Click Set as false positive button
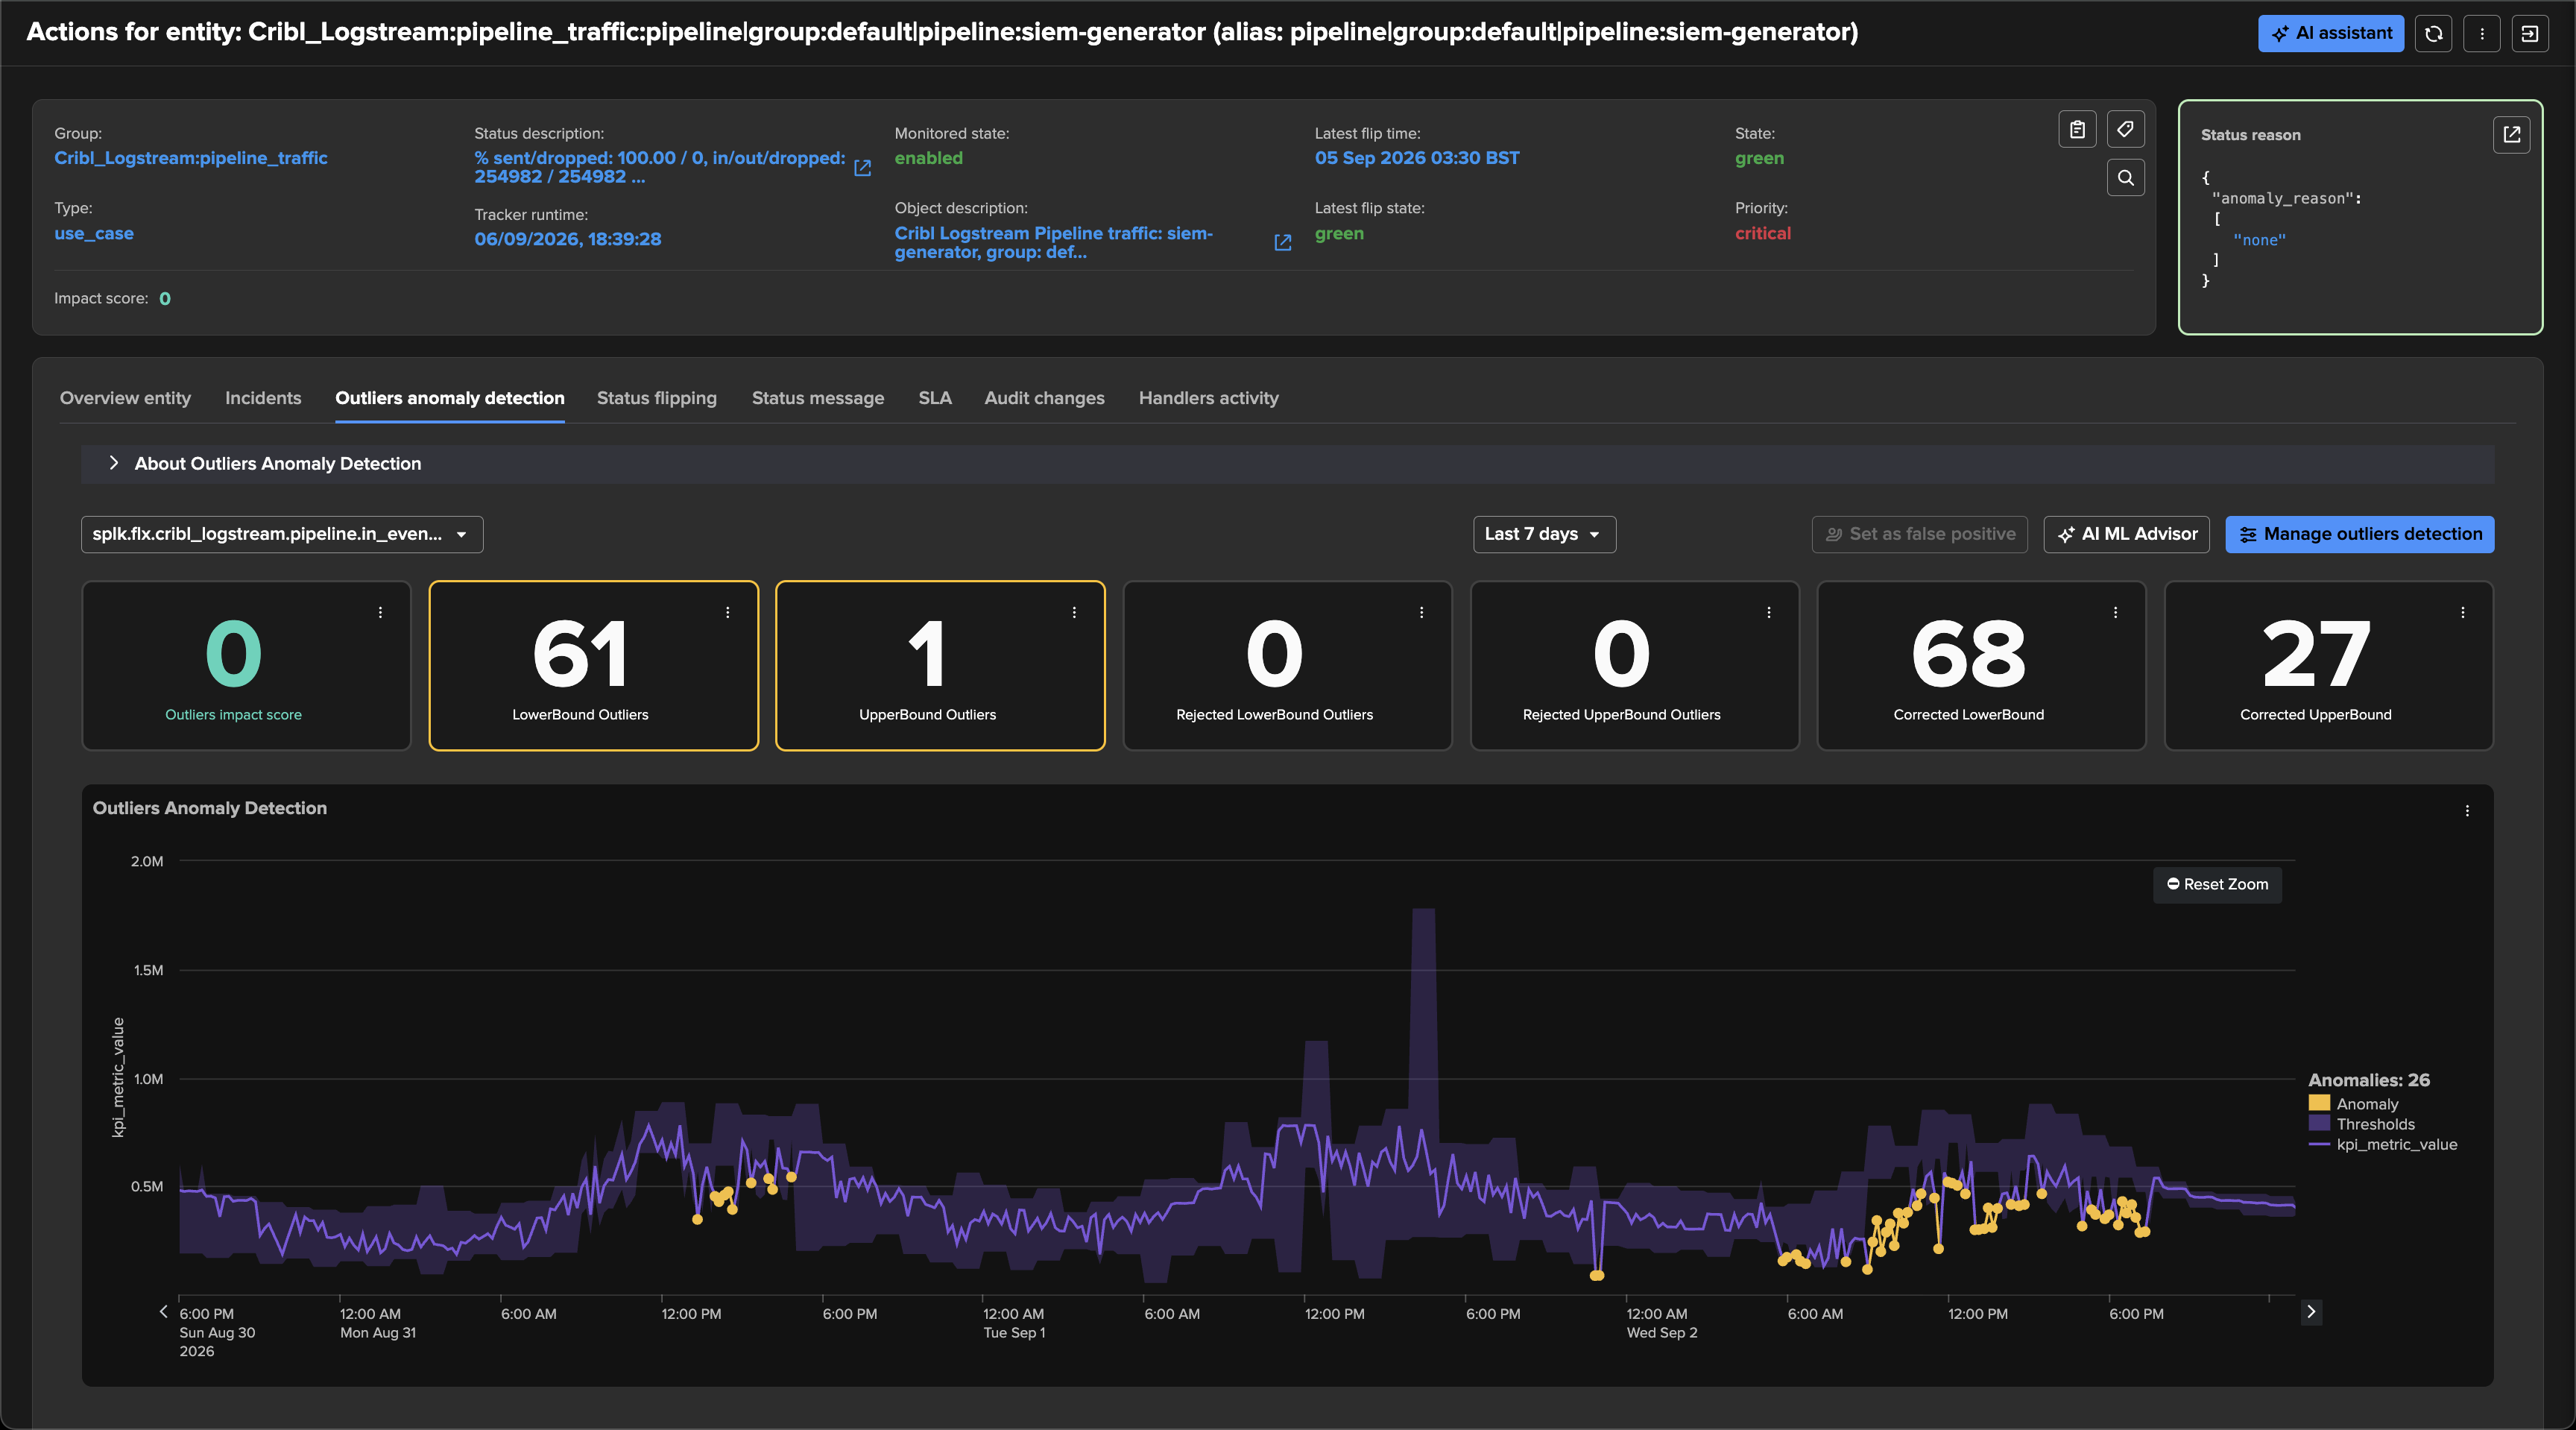The height and width of the screenshot is (1430, 2576). 1919,534
